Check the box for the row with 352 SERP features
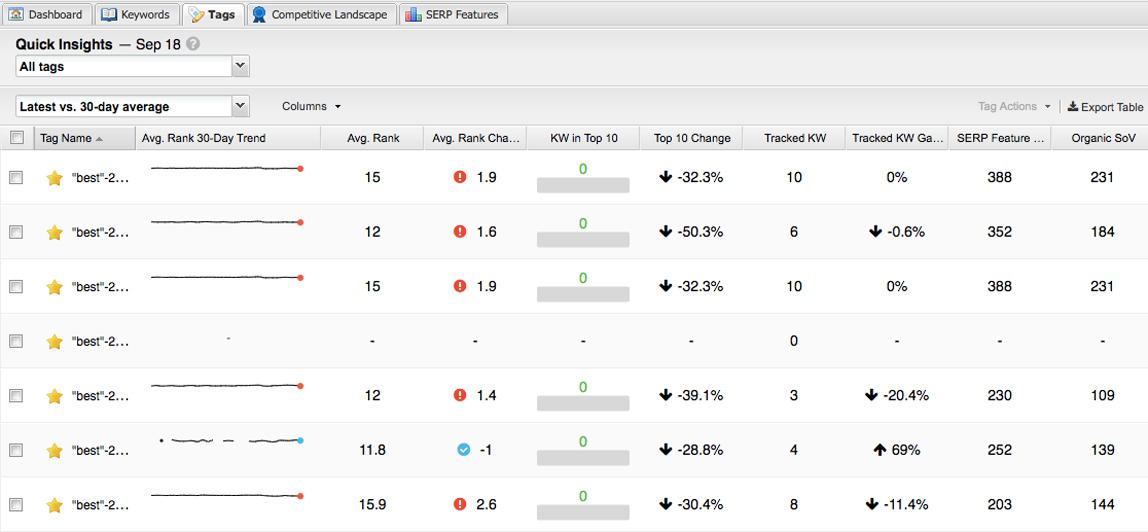1148x532 pixels. pos(16,232)
